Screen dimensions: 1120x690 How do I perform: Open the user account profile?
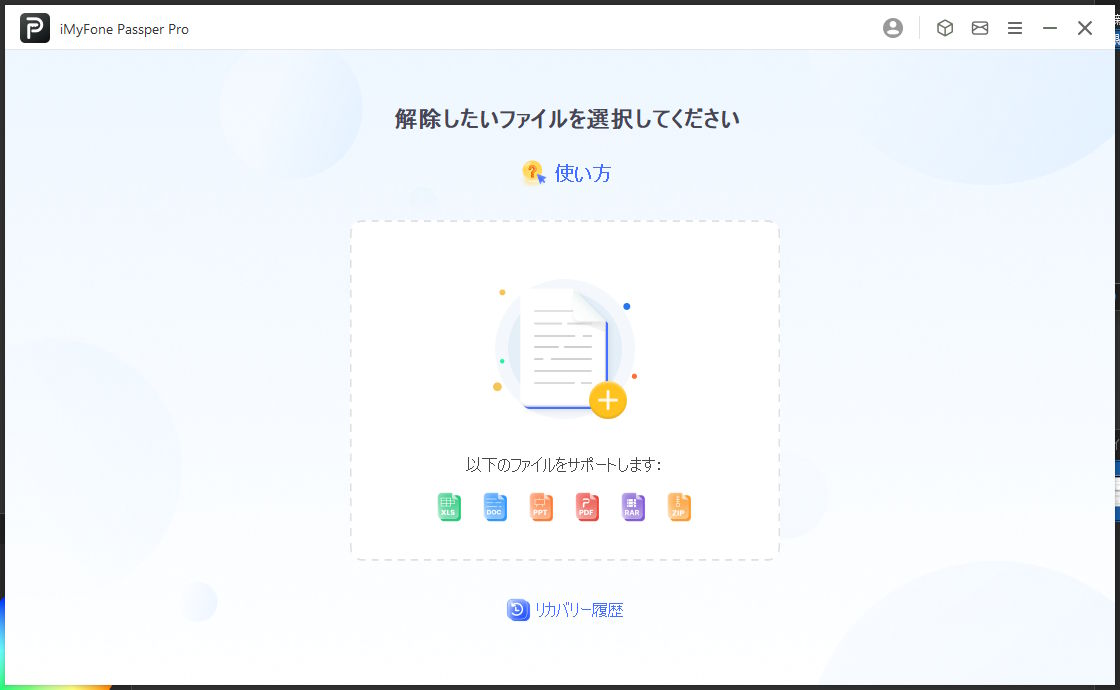tap(893, 29)
